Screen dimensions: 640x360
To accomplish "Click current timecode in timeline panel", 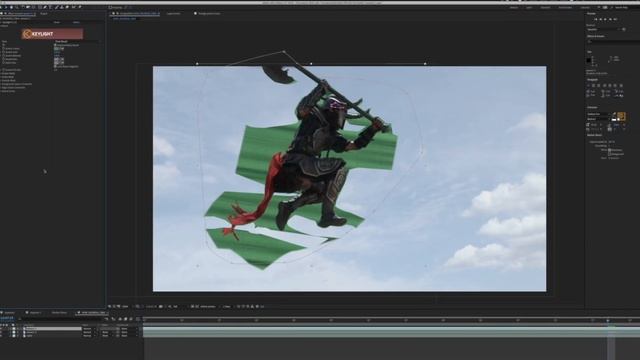I will pyautogui.click(x=7, y=318).
